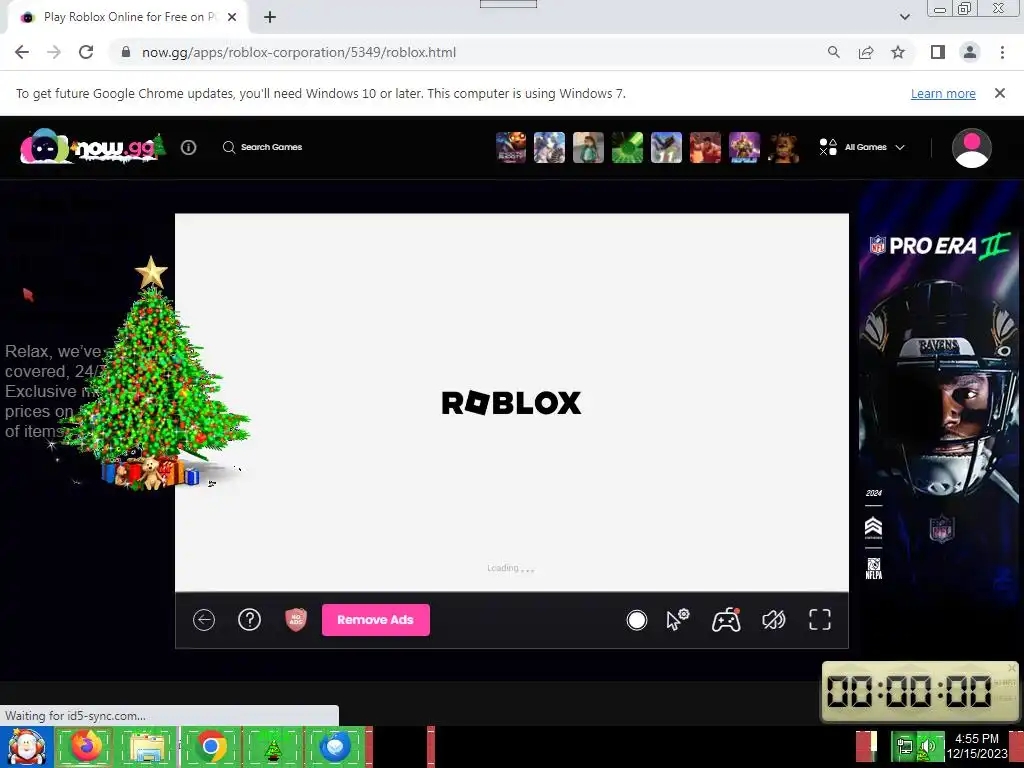Select the Play Roblox Online tab
The image size is (1024, 768).
click(x=127, y=17)
